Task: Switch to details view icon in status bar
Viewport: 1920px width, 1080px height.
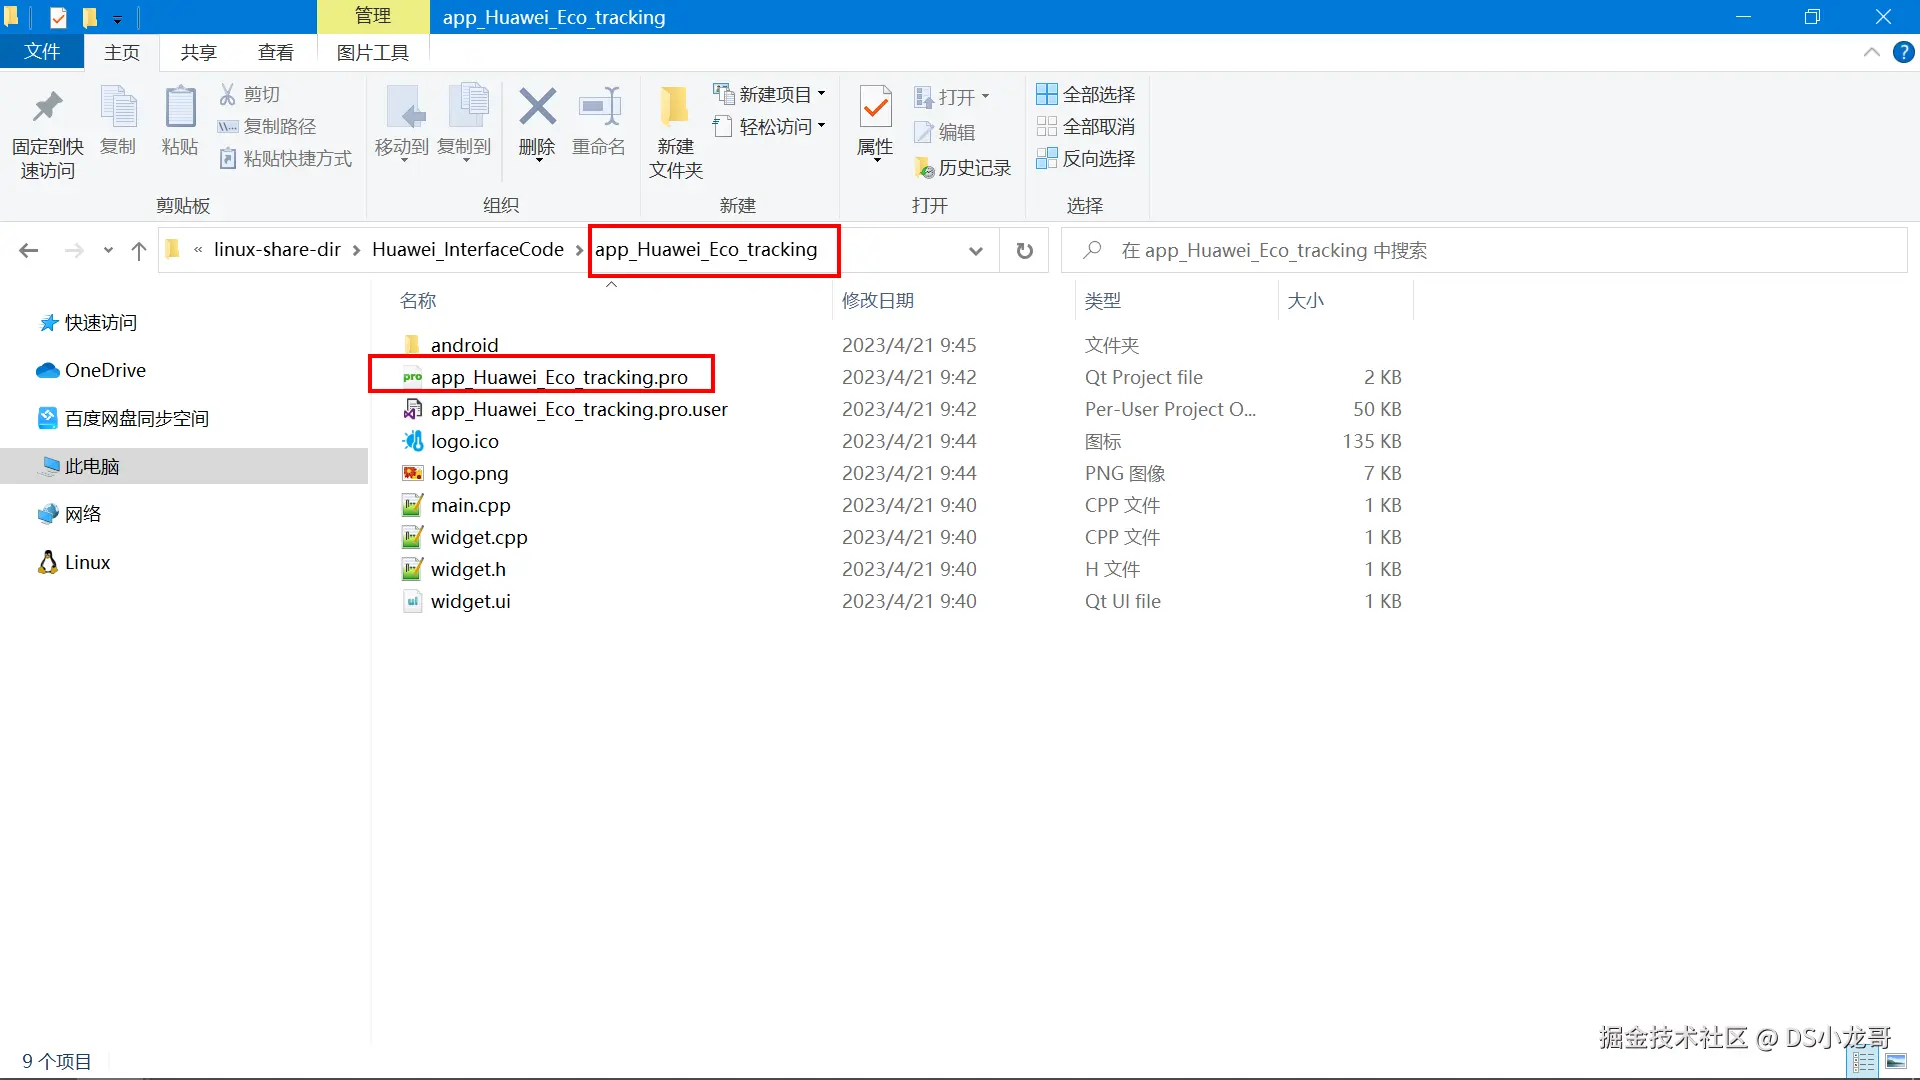Action: click(1863, 1062)
